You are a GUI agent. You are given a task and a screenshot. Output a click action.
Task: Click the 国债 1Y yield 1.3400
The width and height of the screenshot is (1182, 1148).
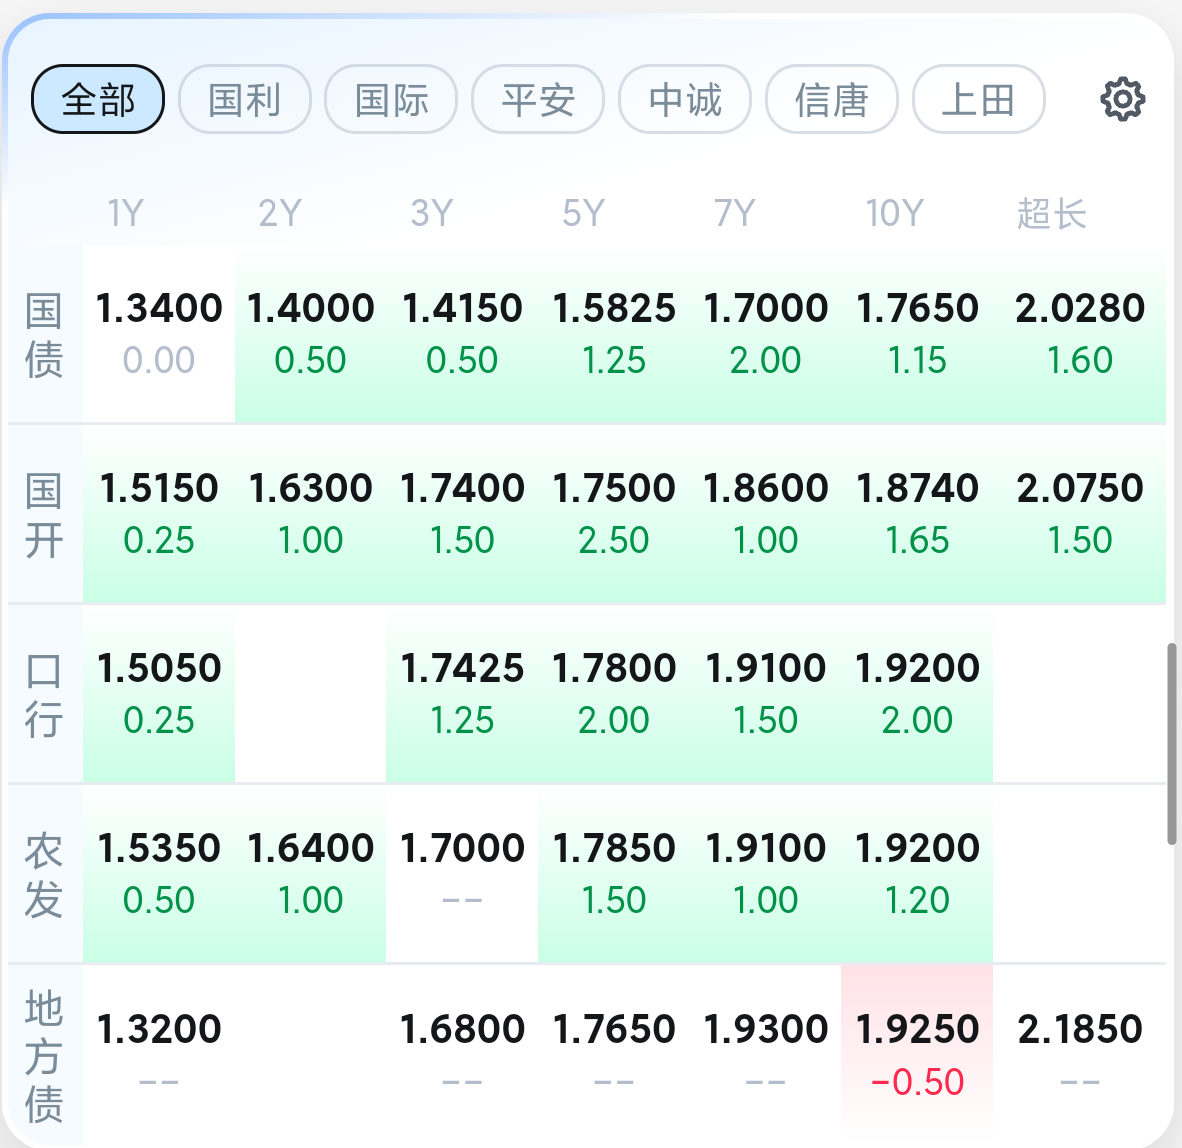159,333
